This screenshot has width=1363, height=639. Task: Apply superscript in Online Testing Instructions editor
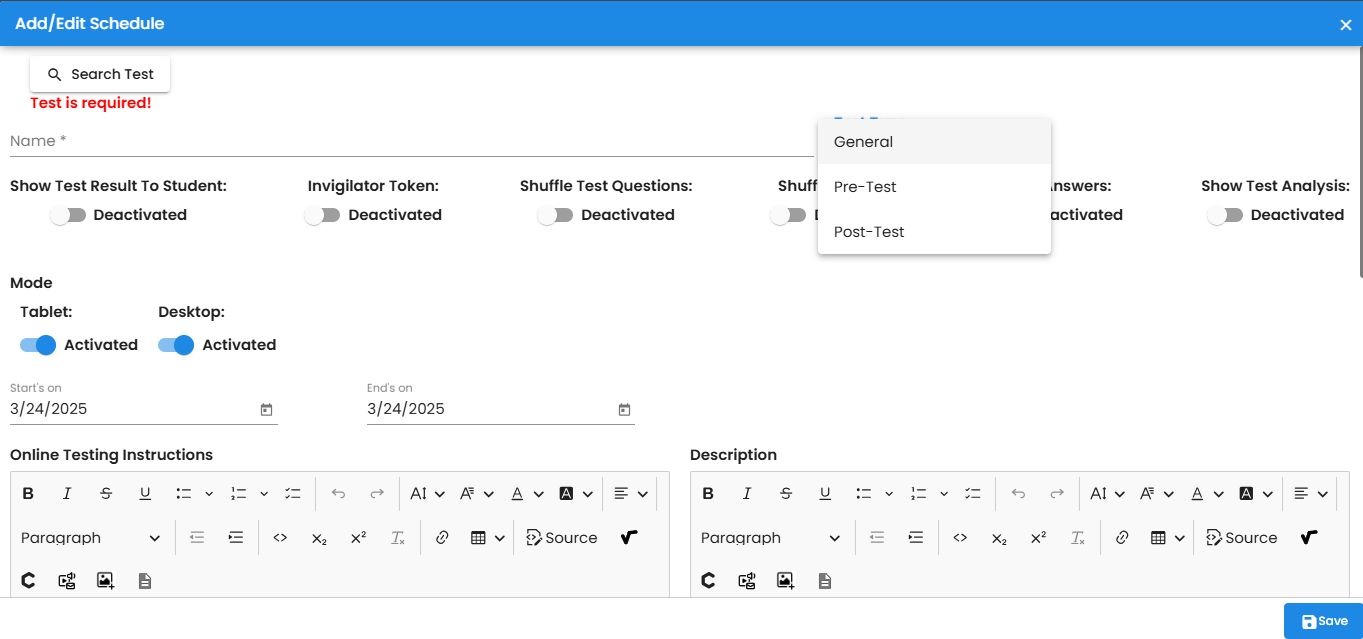(358, 538)
